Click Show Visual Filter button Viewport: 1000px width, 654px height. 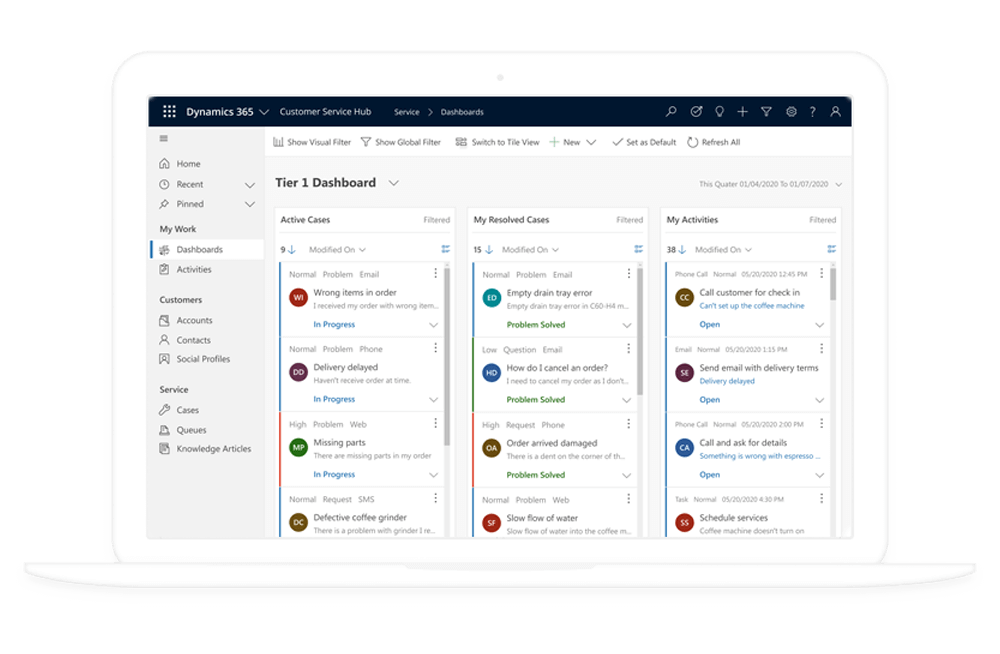click(312, 142)
